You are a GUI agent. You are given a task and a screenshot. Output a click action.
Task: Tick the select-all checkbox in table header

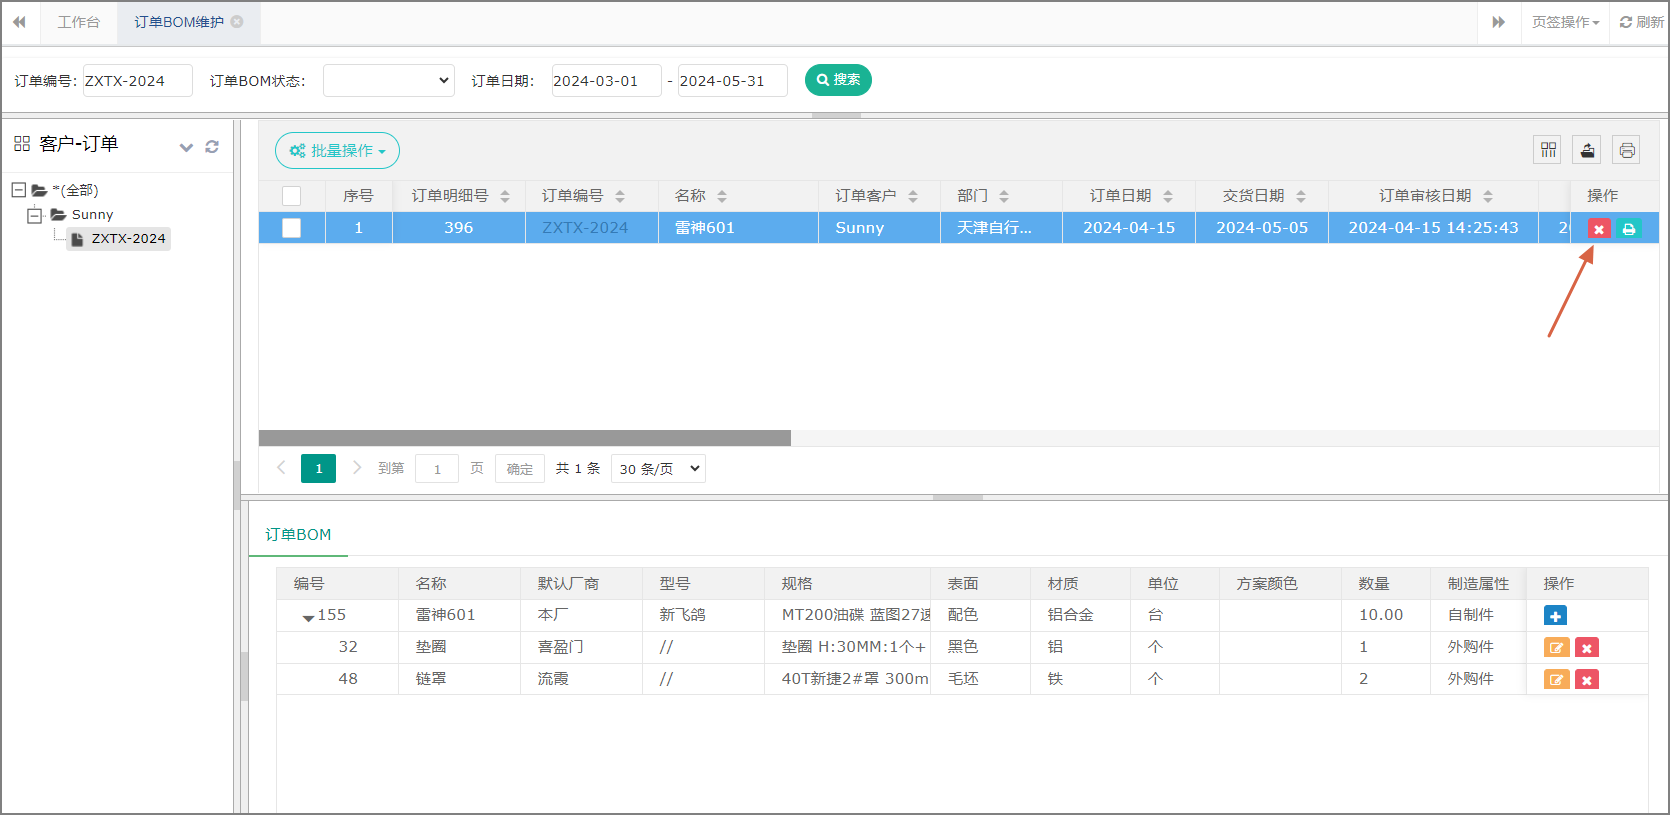click(292, 196)
